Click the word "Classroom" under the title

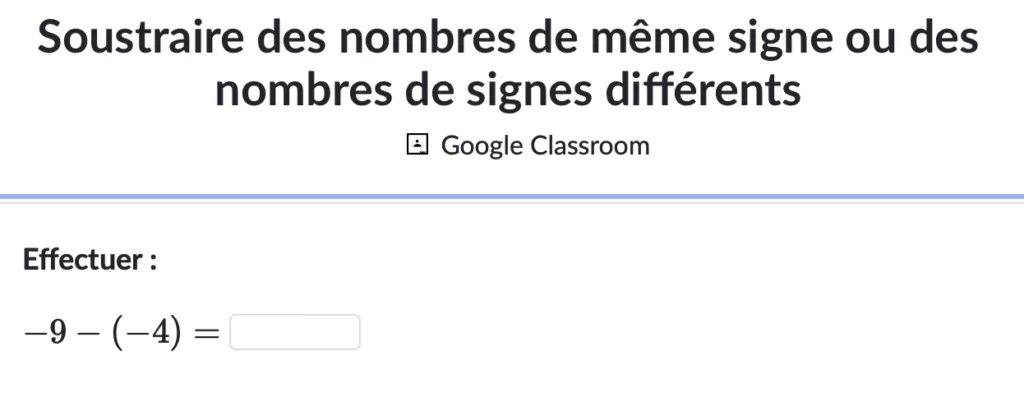(x=590, y=146)
